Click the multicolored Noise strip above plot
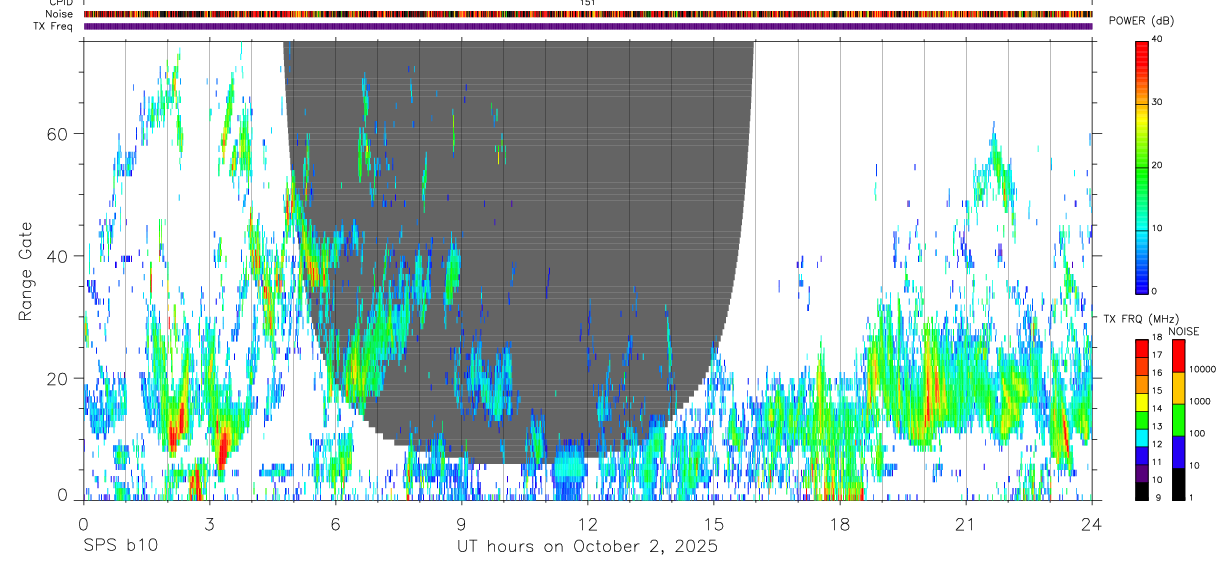The height and width of the screenshot is (567, 1228). [x=588, y=14]
